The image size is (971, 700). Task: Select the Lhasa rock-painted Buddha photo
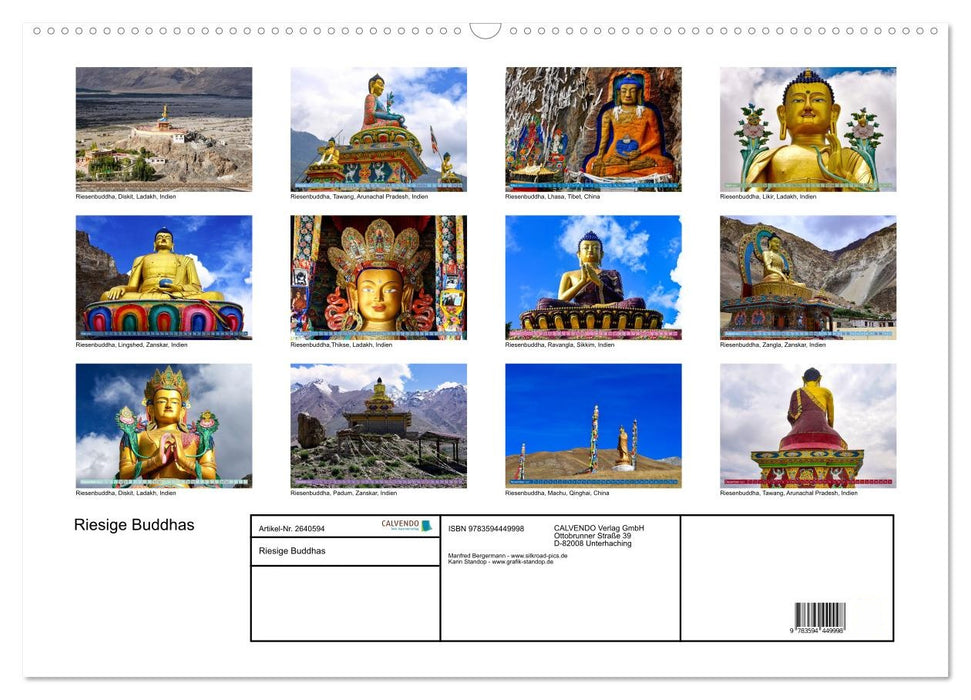coord(593,129)
